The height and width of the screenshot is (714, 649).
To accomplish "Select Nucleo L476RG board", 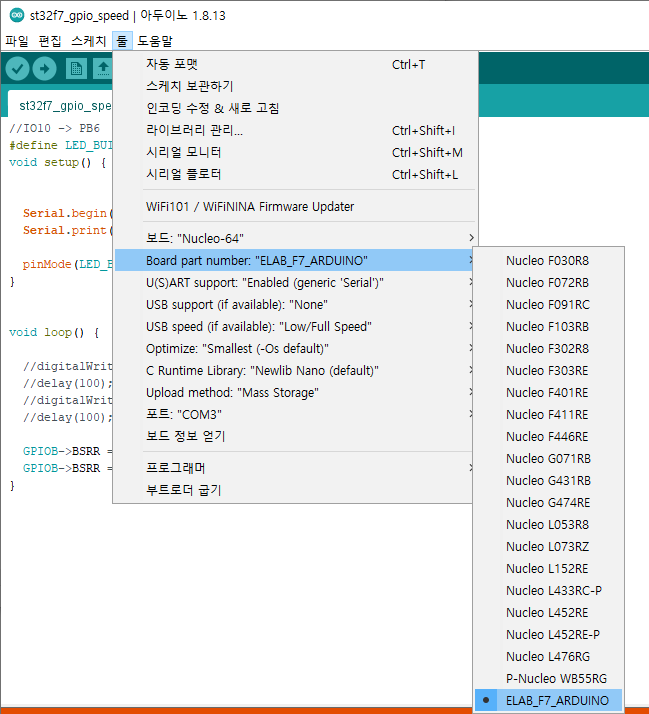I will 548,657.
